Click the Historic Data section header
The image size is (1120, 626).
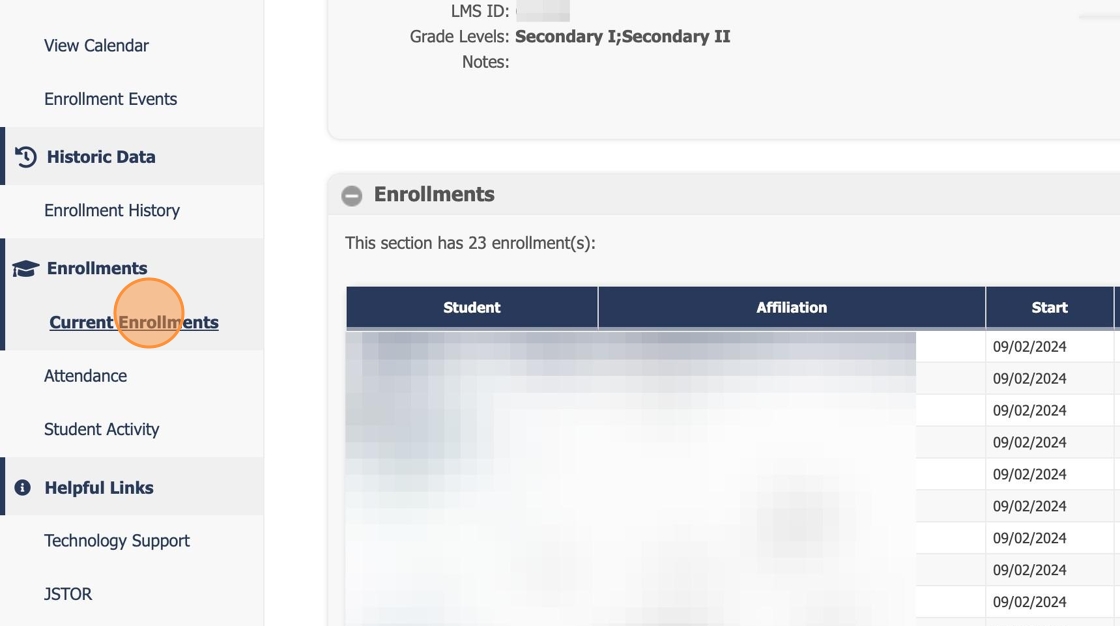coord(101,157)
